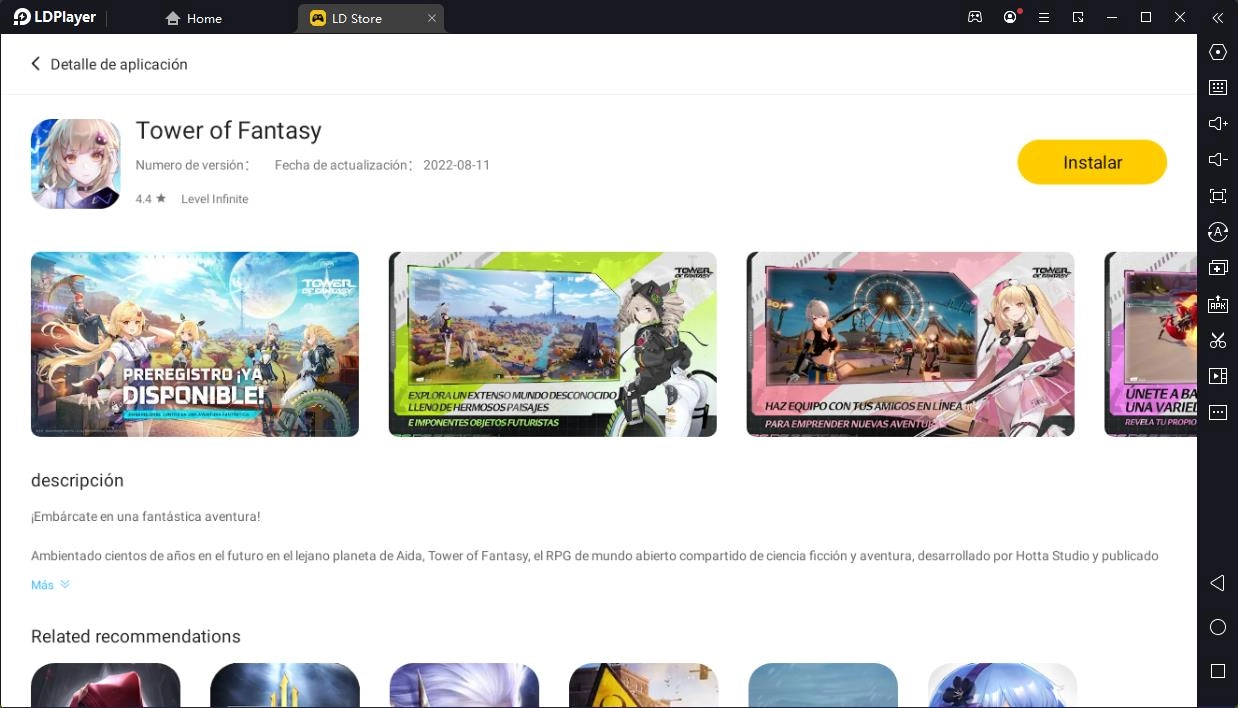Open video recorder sidebar icon
The image size is (1238, 708).
pyautogui.click(x=1217, y=376)
